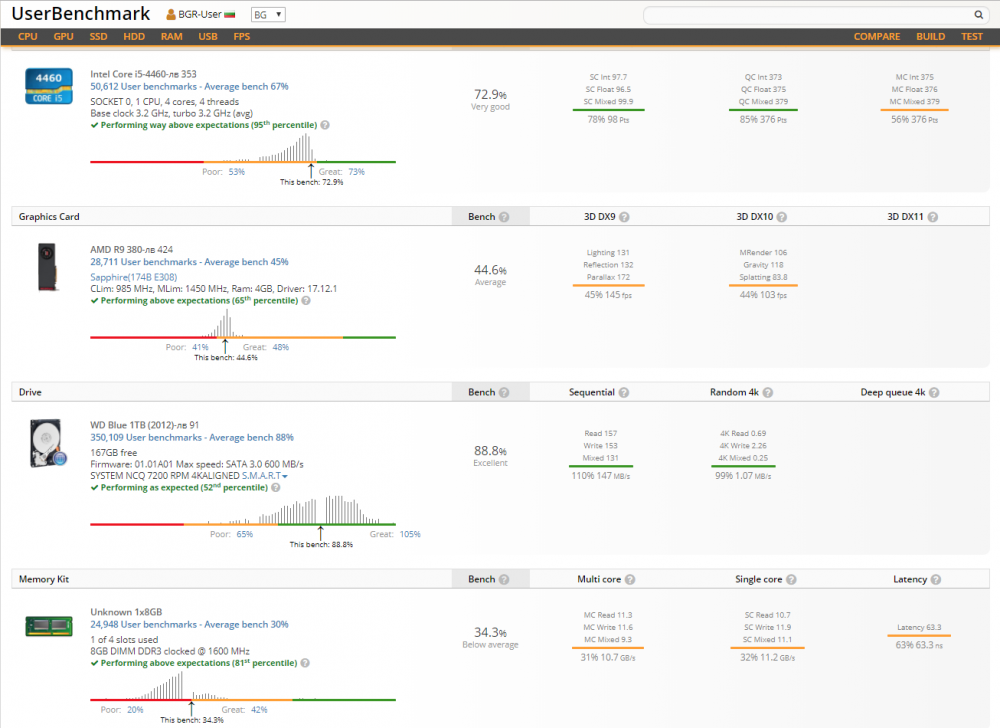Click the search magnifier icon
The height and width of the screenshot is (728, 1000).
pos(978,15)
